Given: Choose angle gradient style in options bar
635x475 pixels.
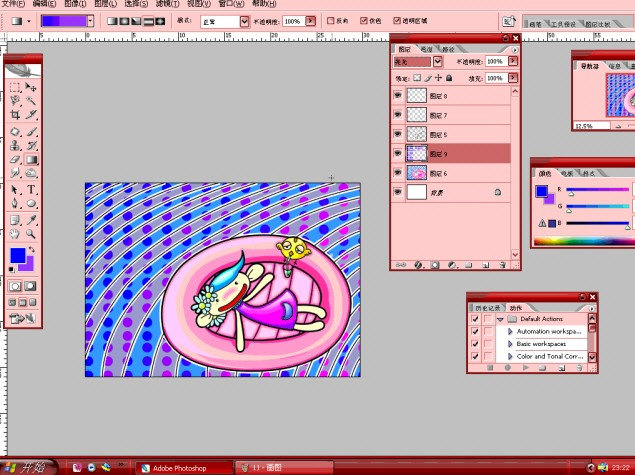Looking at the screenshot, I should (x=136, y=21).
